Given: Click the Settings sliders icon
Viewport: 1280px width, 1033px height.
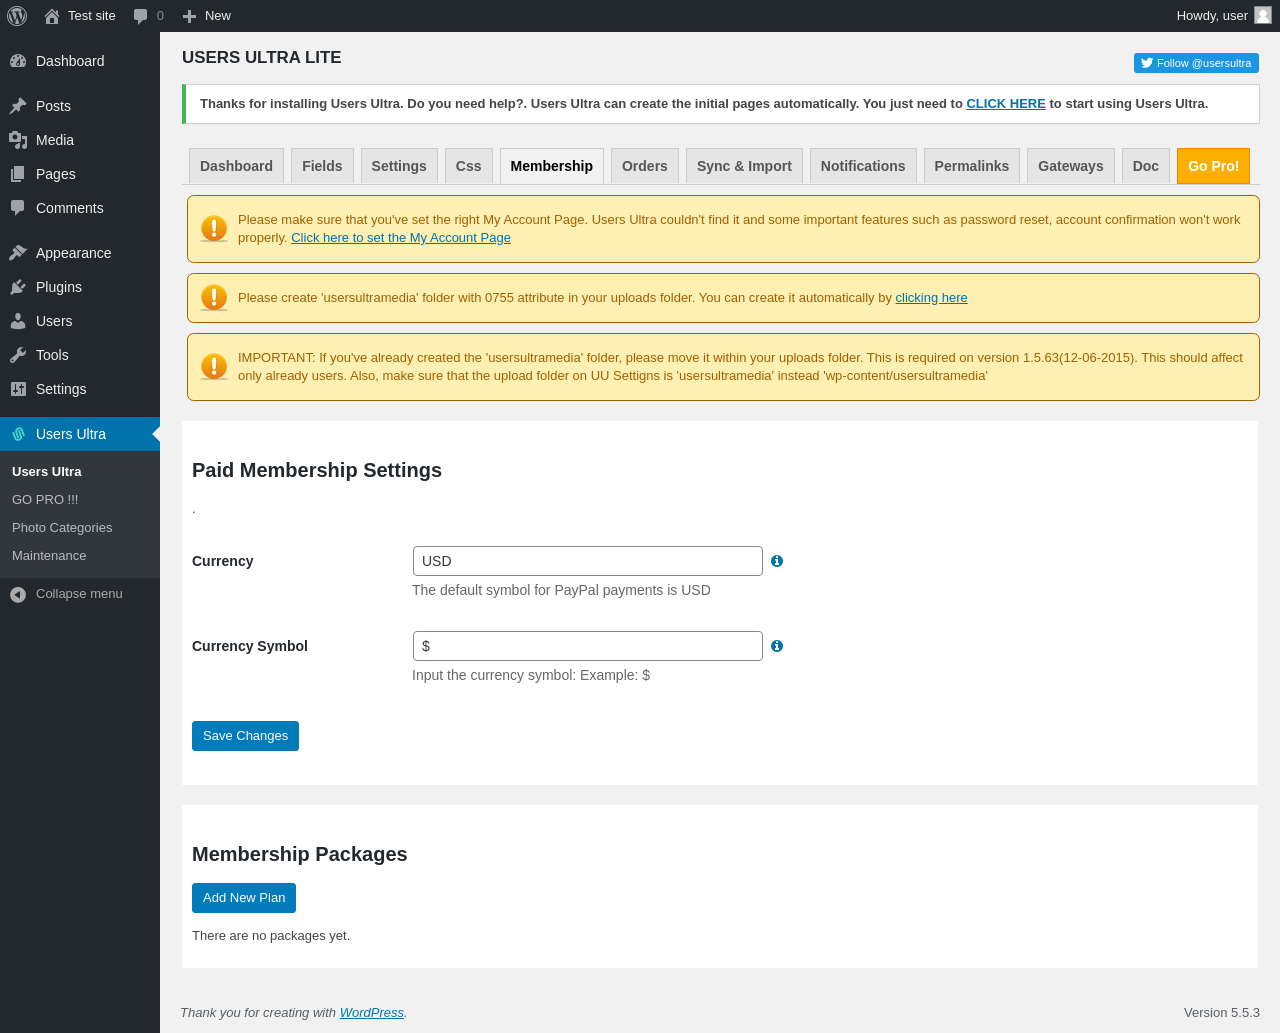Looking at the screenshot, I should click(18, 389).
